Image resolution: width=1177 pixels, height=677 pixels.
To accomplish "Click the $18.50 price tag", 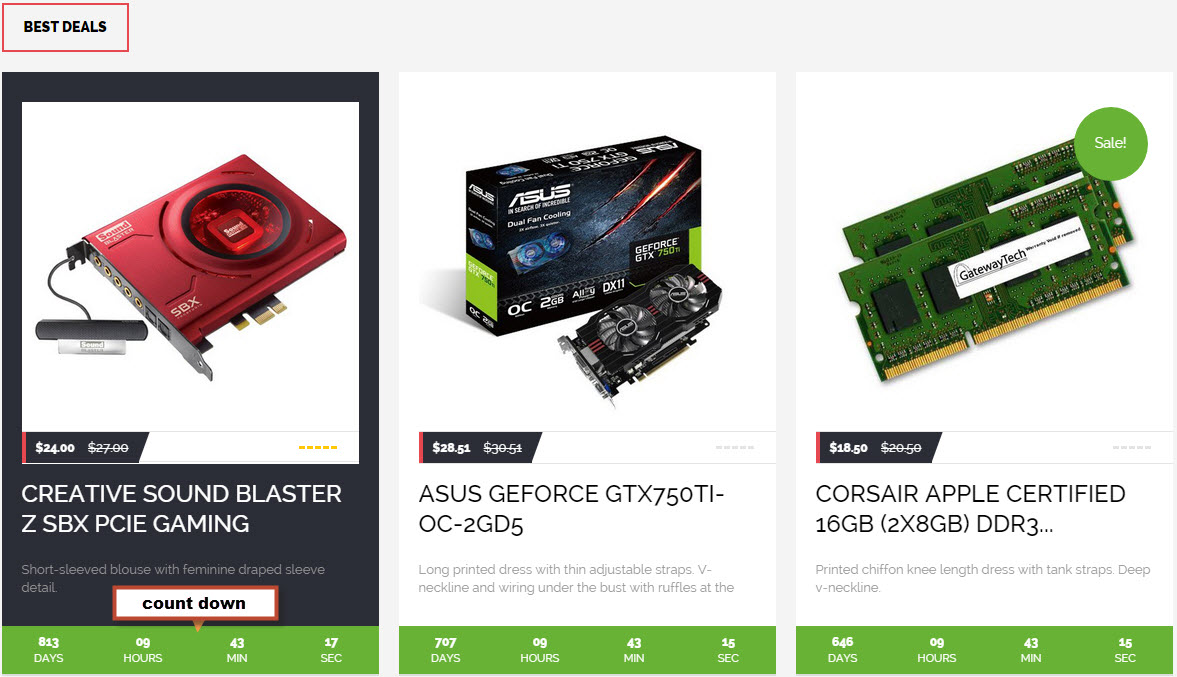I will click(848, 448).
